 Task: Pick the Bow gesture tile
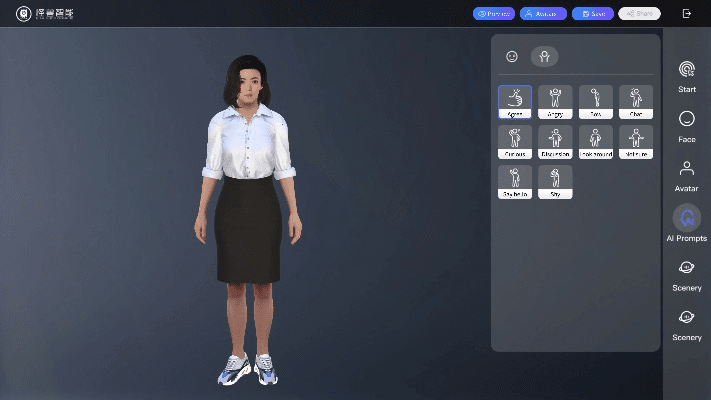click(595, 101)
